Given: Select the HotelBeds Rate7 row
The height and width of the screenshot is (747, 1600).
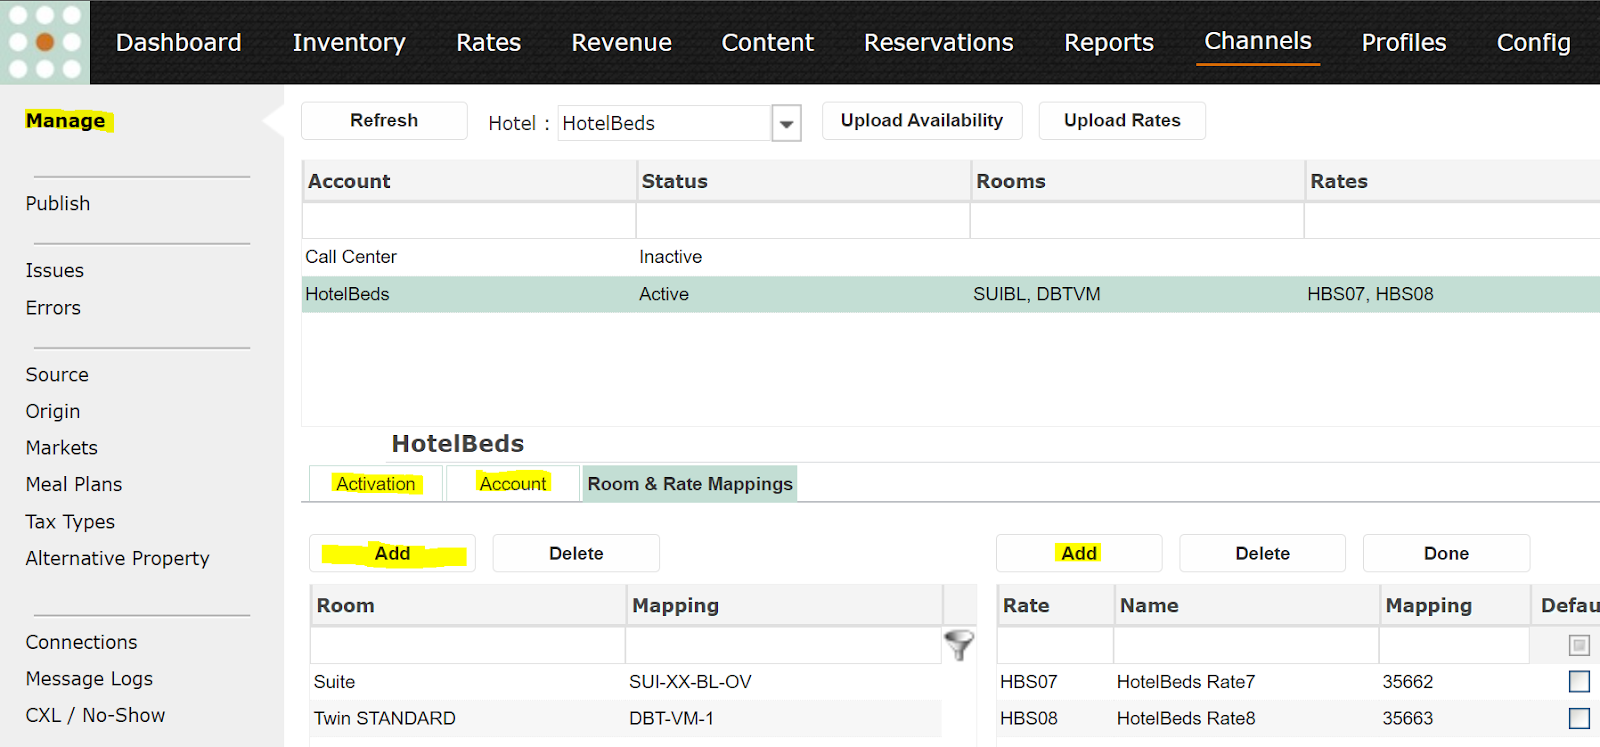Looking at the screenshot, I should [1298, 681].
